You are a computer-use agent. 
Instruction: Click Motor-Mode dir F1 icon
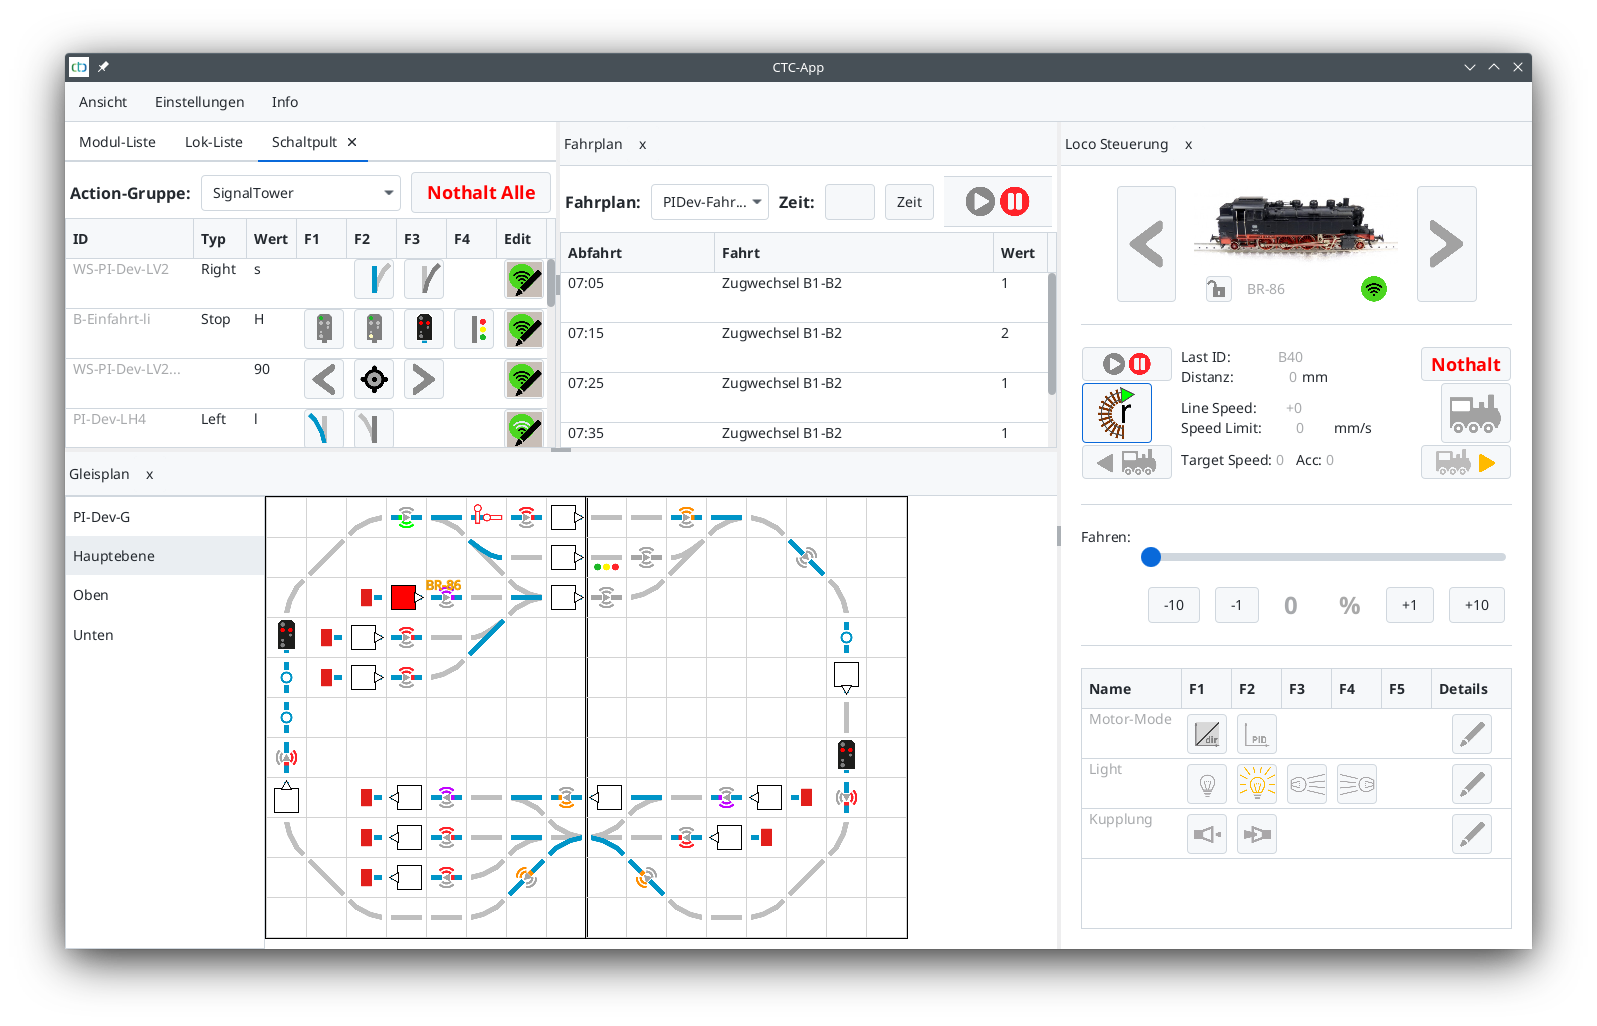point(1207,734)
